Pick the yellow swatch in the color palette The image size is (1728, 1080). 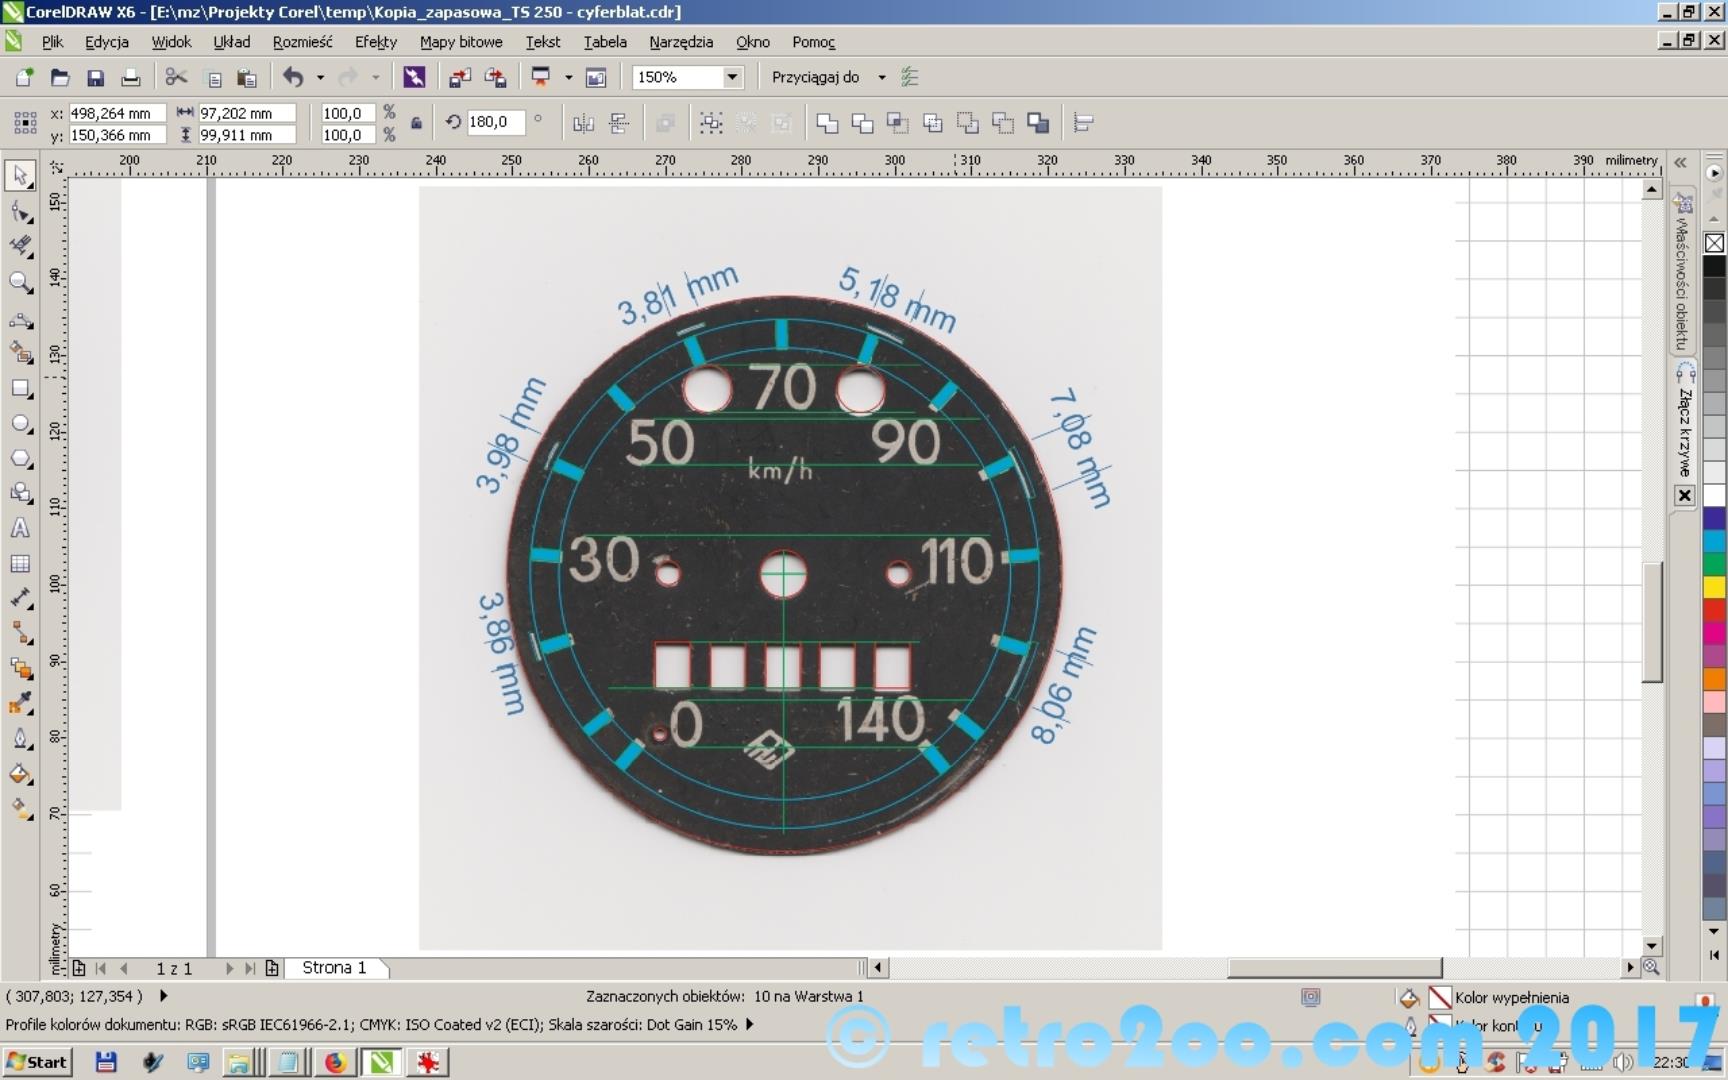1714,587
